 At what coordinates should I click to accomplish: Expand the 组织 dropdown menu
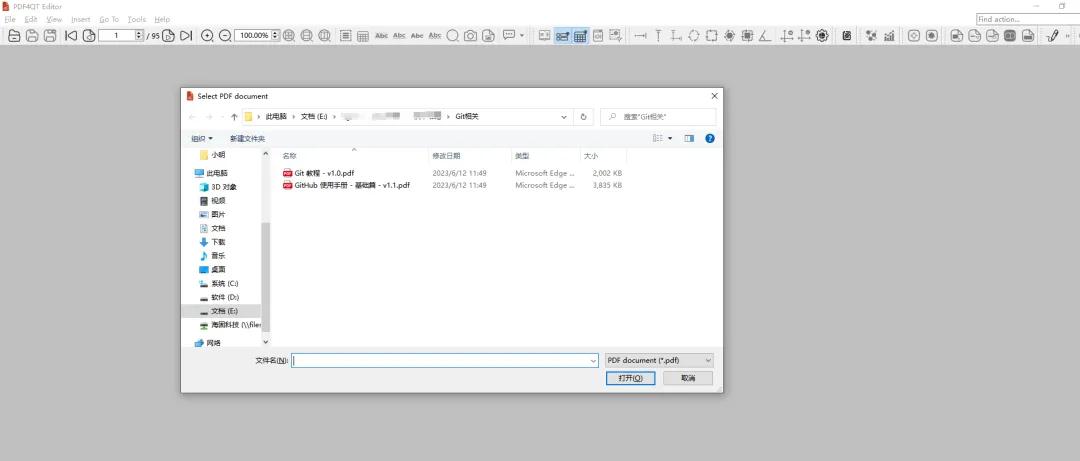tap(202, 138)
